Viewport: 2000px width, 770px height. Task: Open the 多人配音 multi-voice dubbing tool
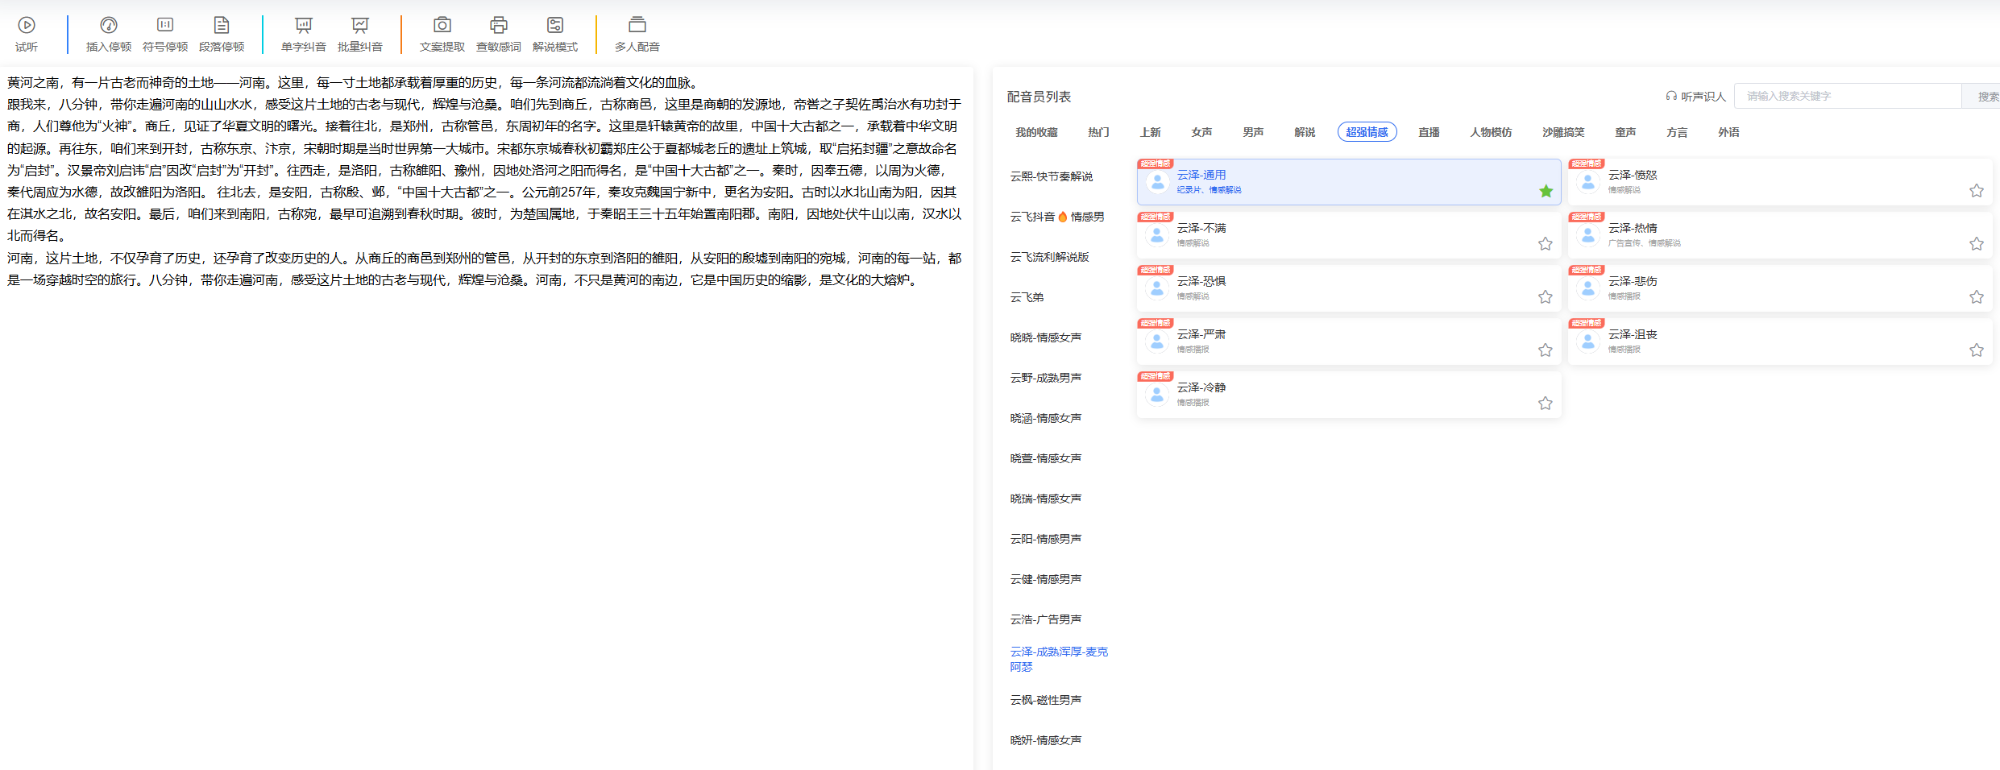pos(637,34)
